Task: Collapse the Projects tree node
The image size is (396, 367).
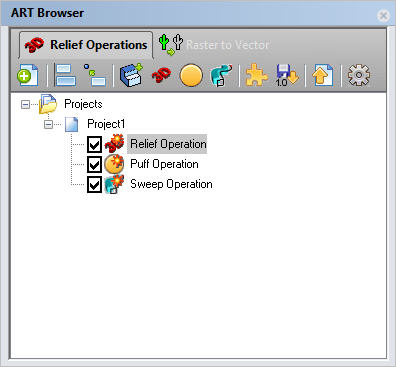Action: pos(25,105)
